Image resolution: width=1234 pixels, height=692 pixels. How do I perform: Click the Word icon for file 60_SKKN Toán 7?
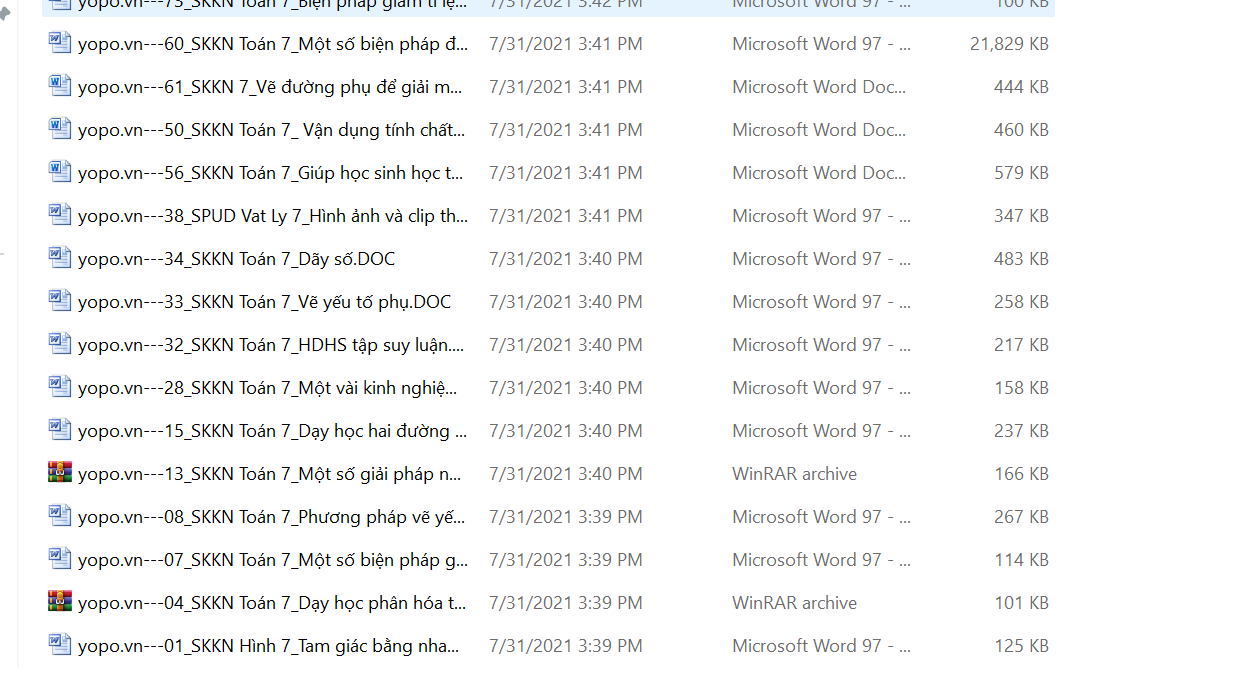click(60, 43)
